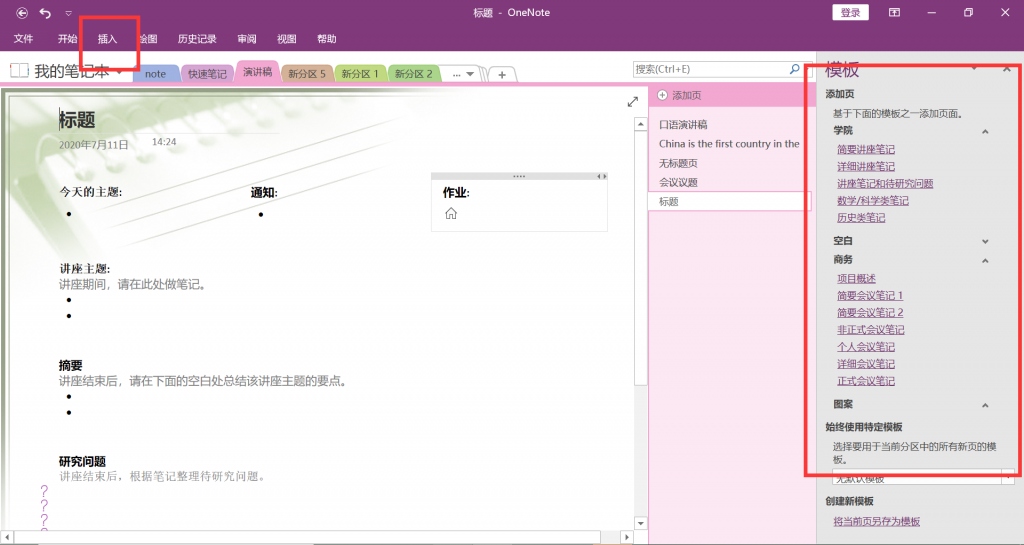1024x545 pixels.
Task: Open the 文件 menu
Action: click(24, 39)
